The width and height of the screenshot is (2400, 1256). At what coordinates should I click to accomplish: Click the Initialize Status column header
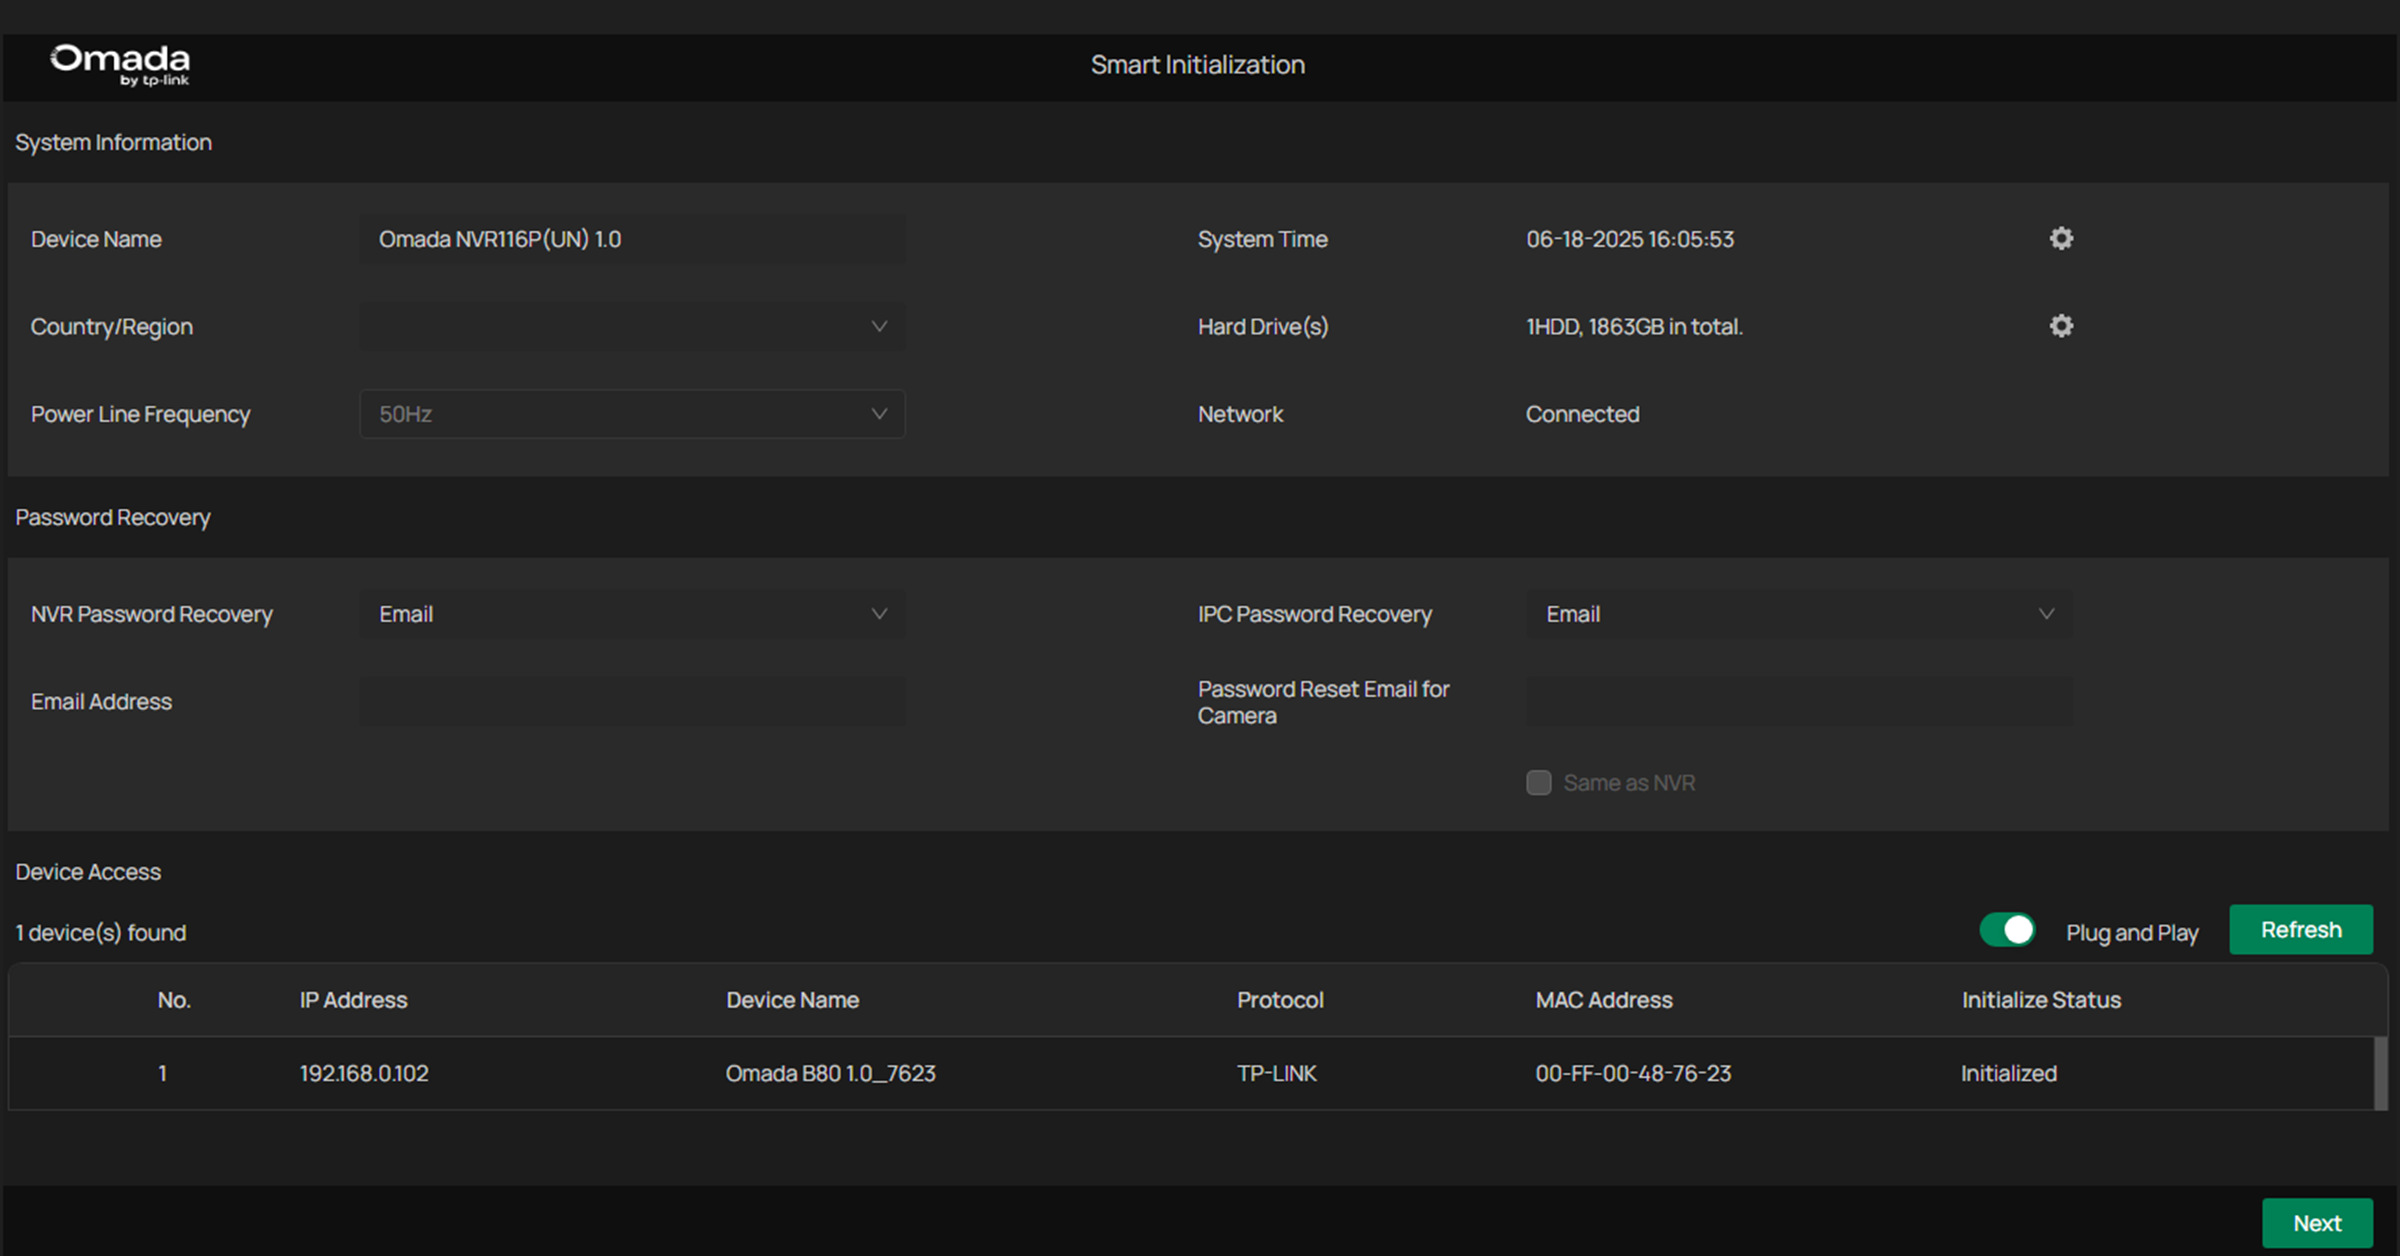point(2041,1000)
